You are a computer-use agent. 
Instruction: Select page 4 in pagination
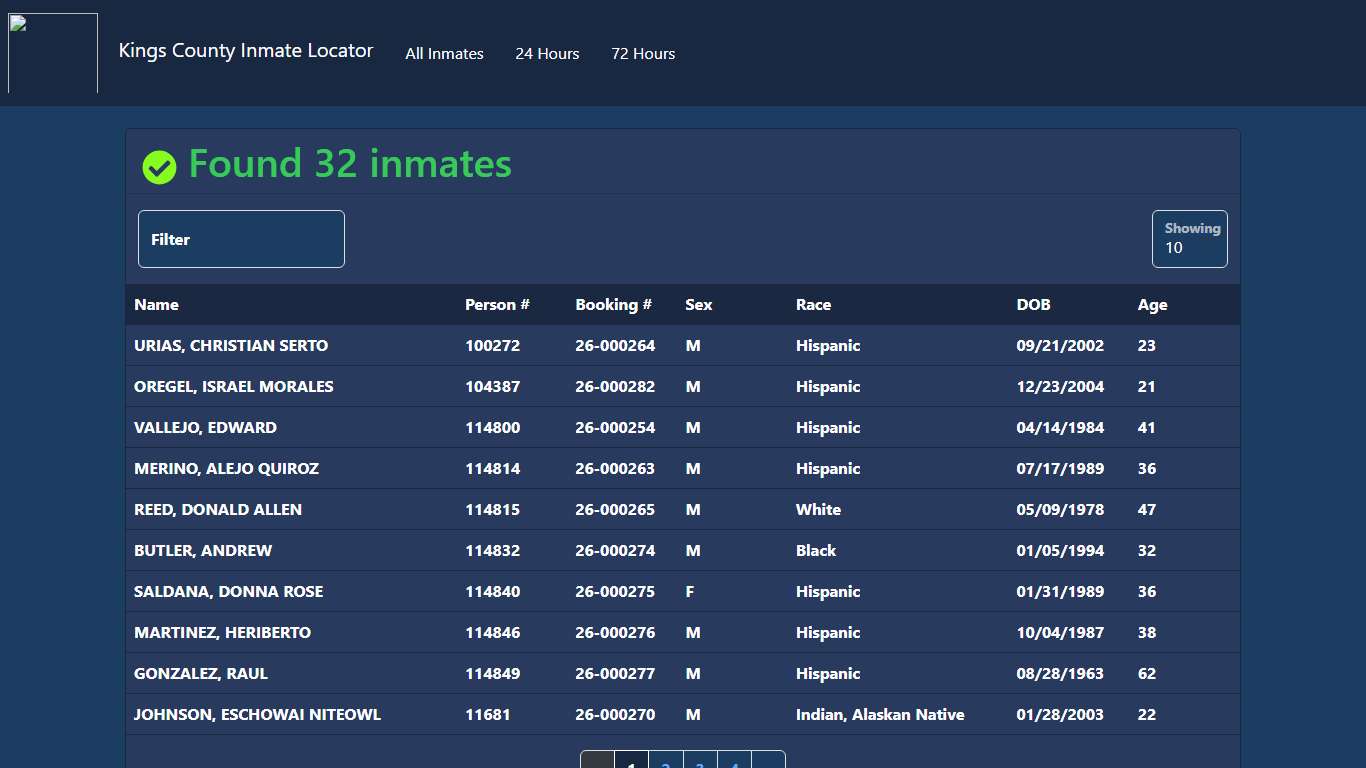pos(733,763)
